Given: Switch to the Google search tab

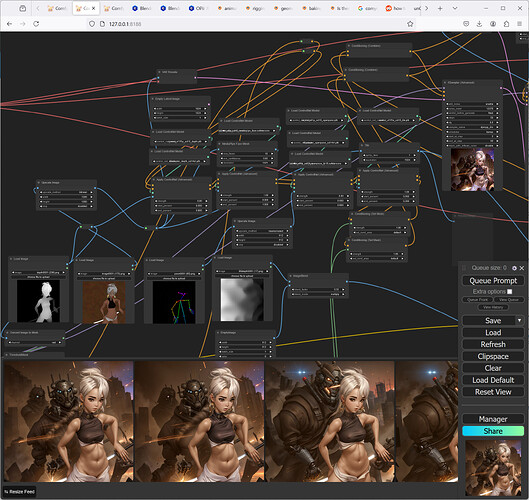Looking at the screenshot, I should 368,8.
